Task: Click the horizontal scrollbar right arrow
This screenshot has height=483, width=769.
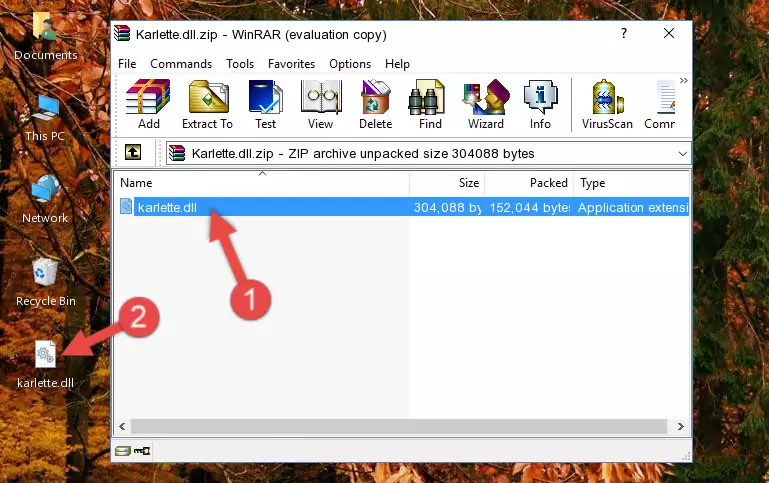Action: click(681, 427)
